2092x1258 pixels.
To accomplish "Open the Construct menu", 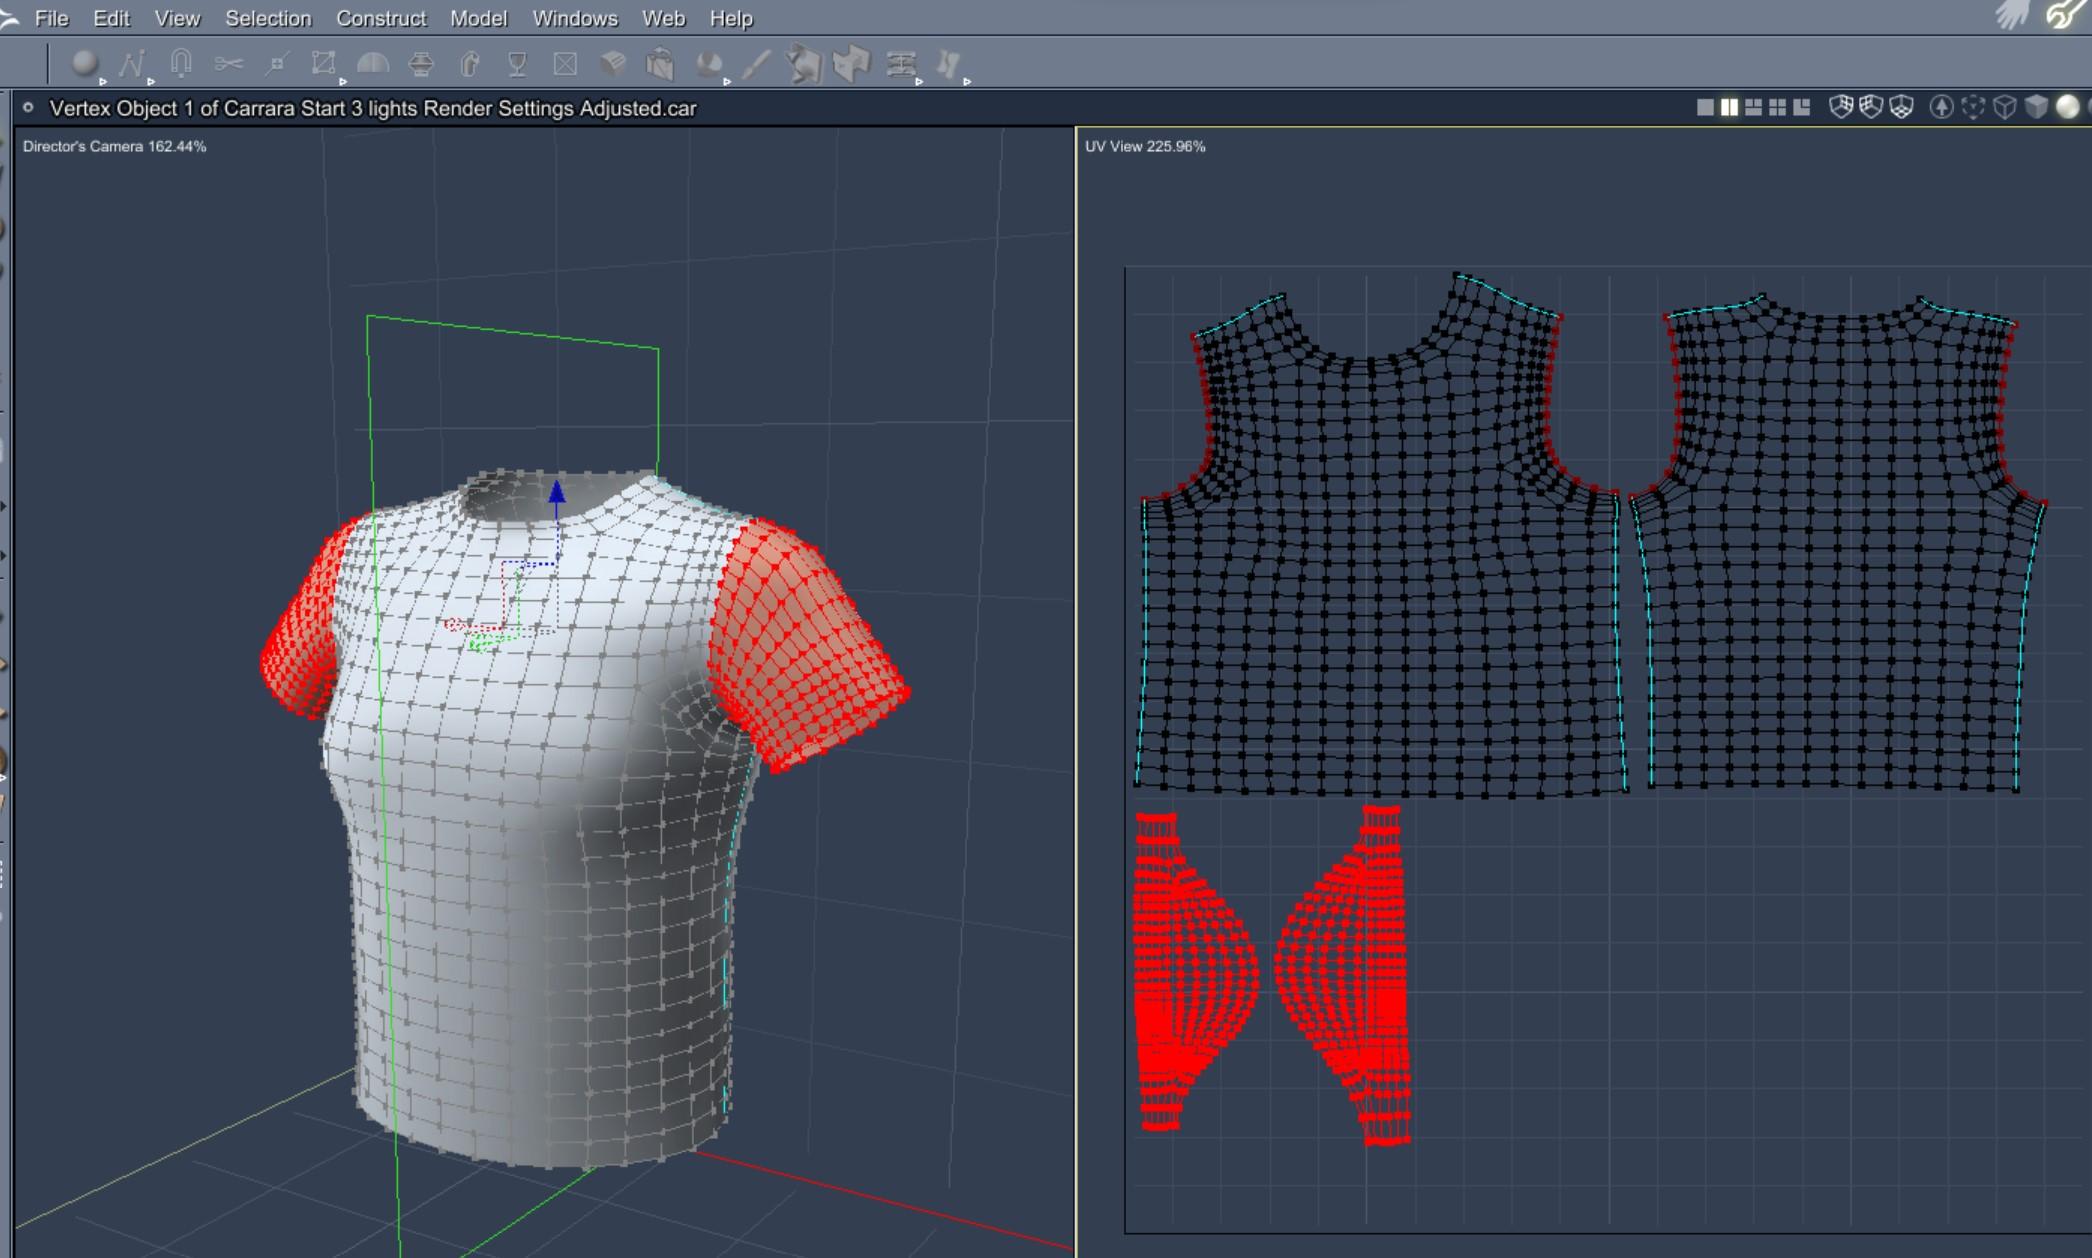I will pyautogui.click(x=380, y=18).
